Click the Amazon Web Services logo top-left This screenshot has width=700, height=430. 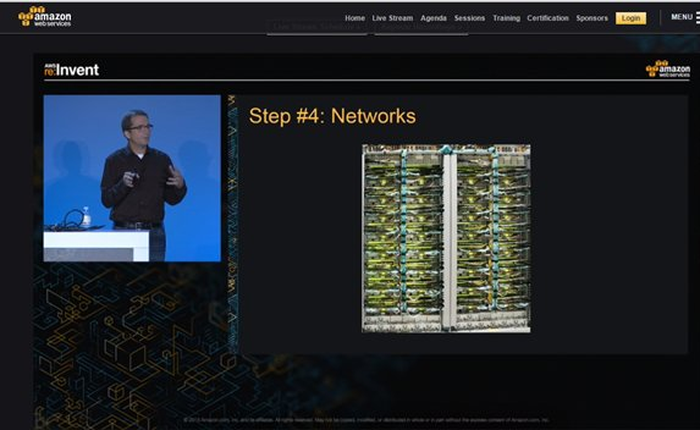[45, 16]
